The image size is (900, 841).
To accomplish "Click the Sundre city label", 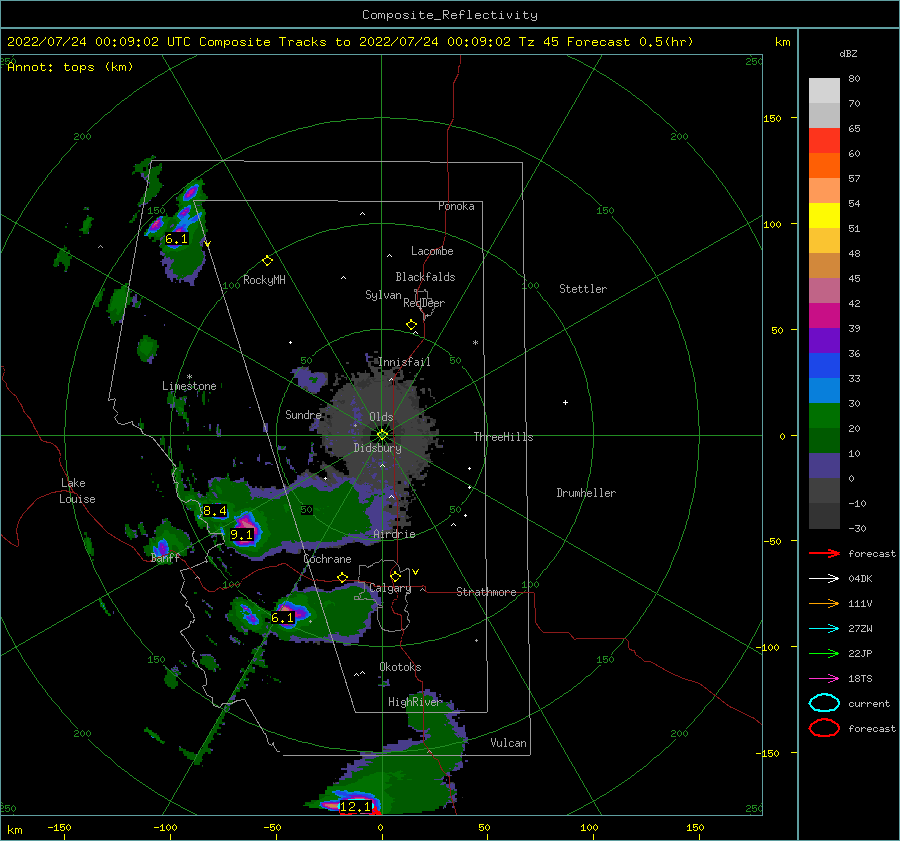I will (303, 414).
